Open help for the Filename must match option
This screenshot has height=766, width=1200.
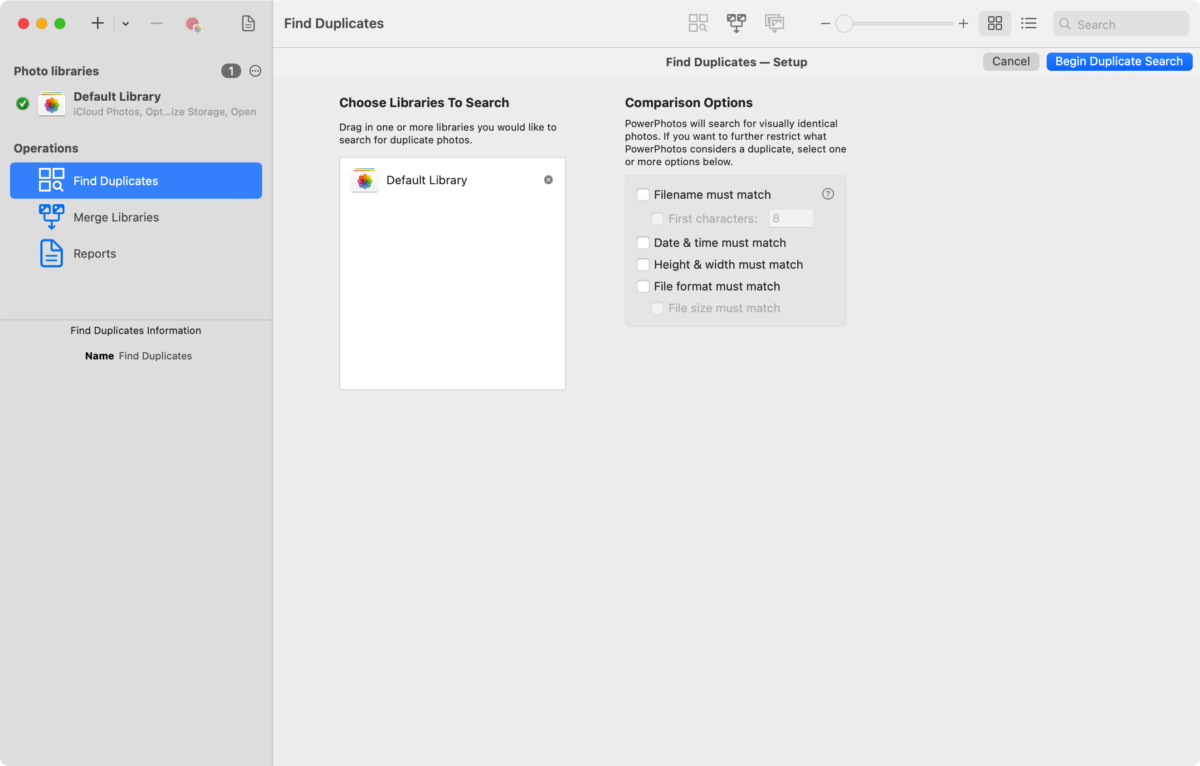pos(828,194)
